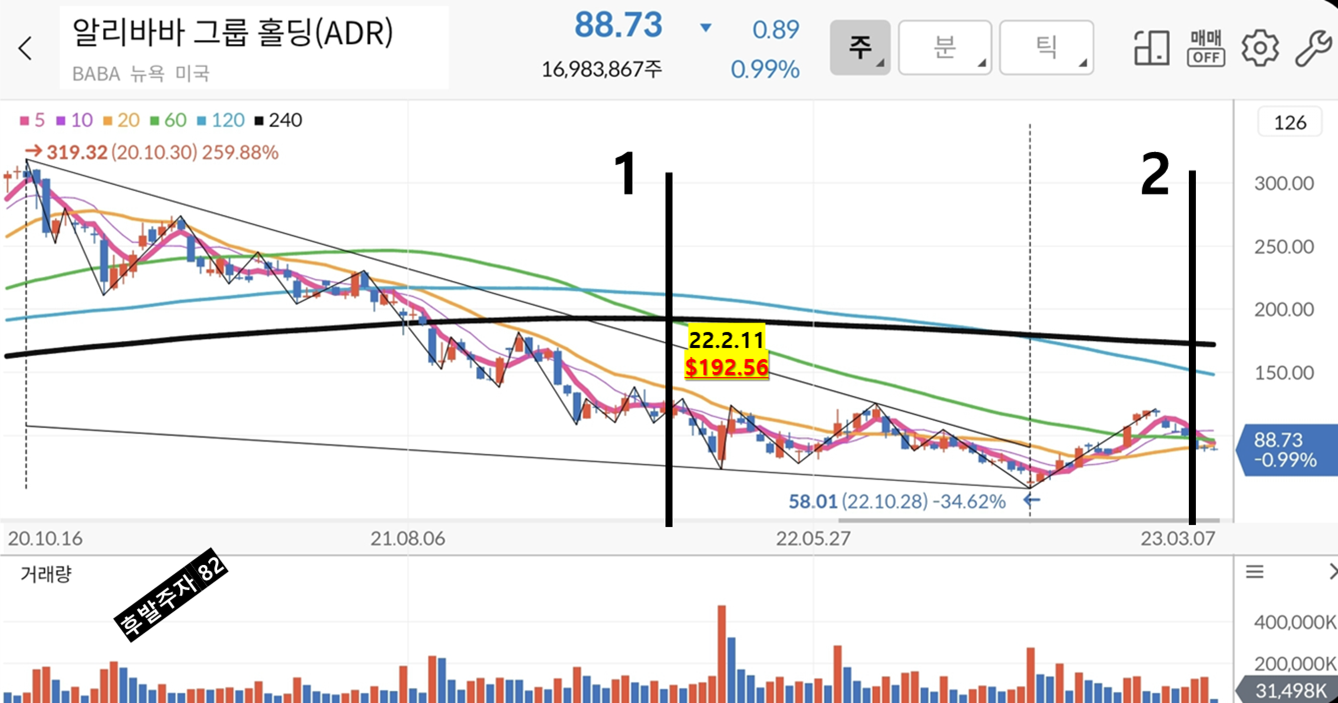Screen dimensions: 1338x703
Task: Go back with the left arrow
Action: (x=25, y=48)
